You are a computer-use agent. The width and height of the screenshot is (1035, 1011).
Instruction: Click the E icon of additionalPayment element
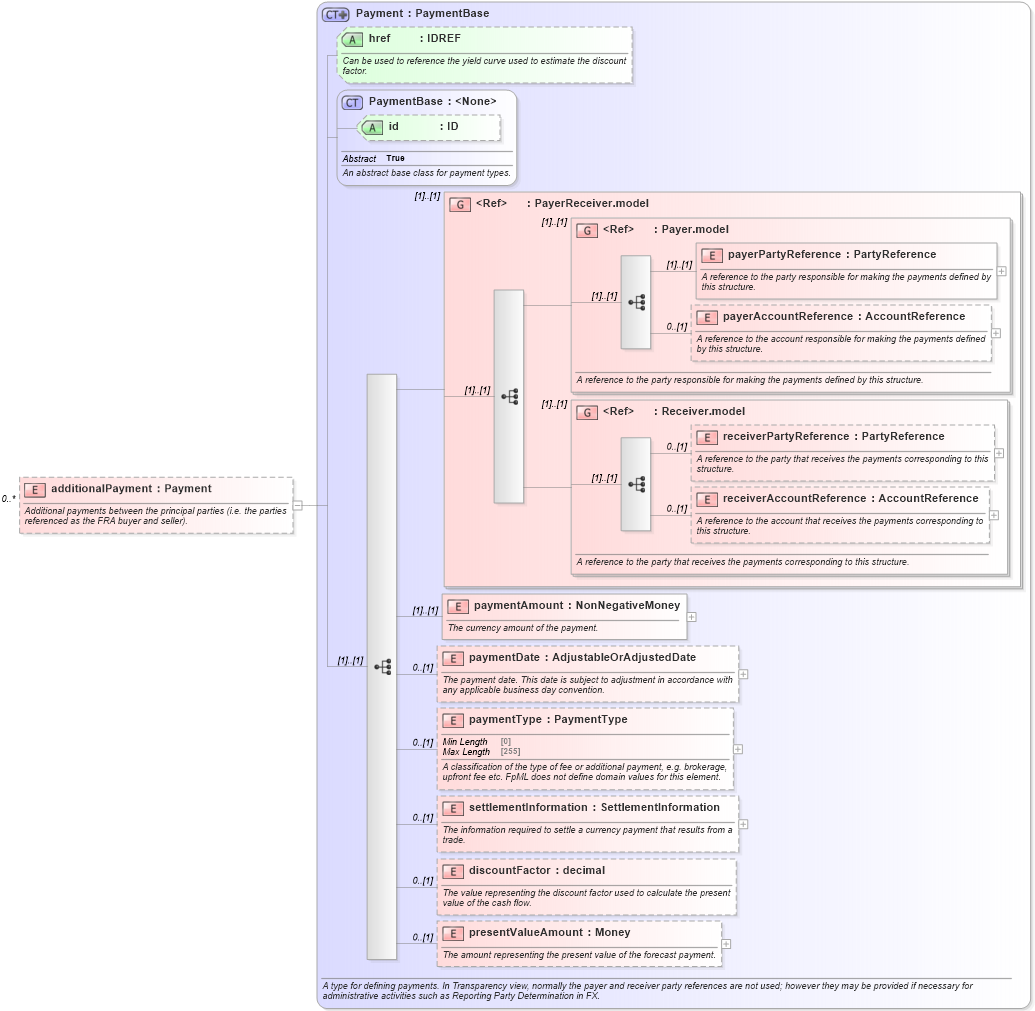click(x=36, y=489)
